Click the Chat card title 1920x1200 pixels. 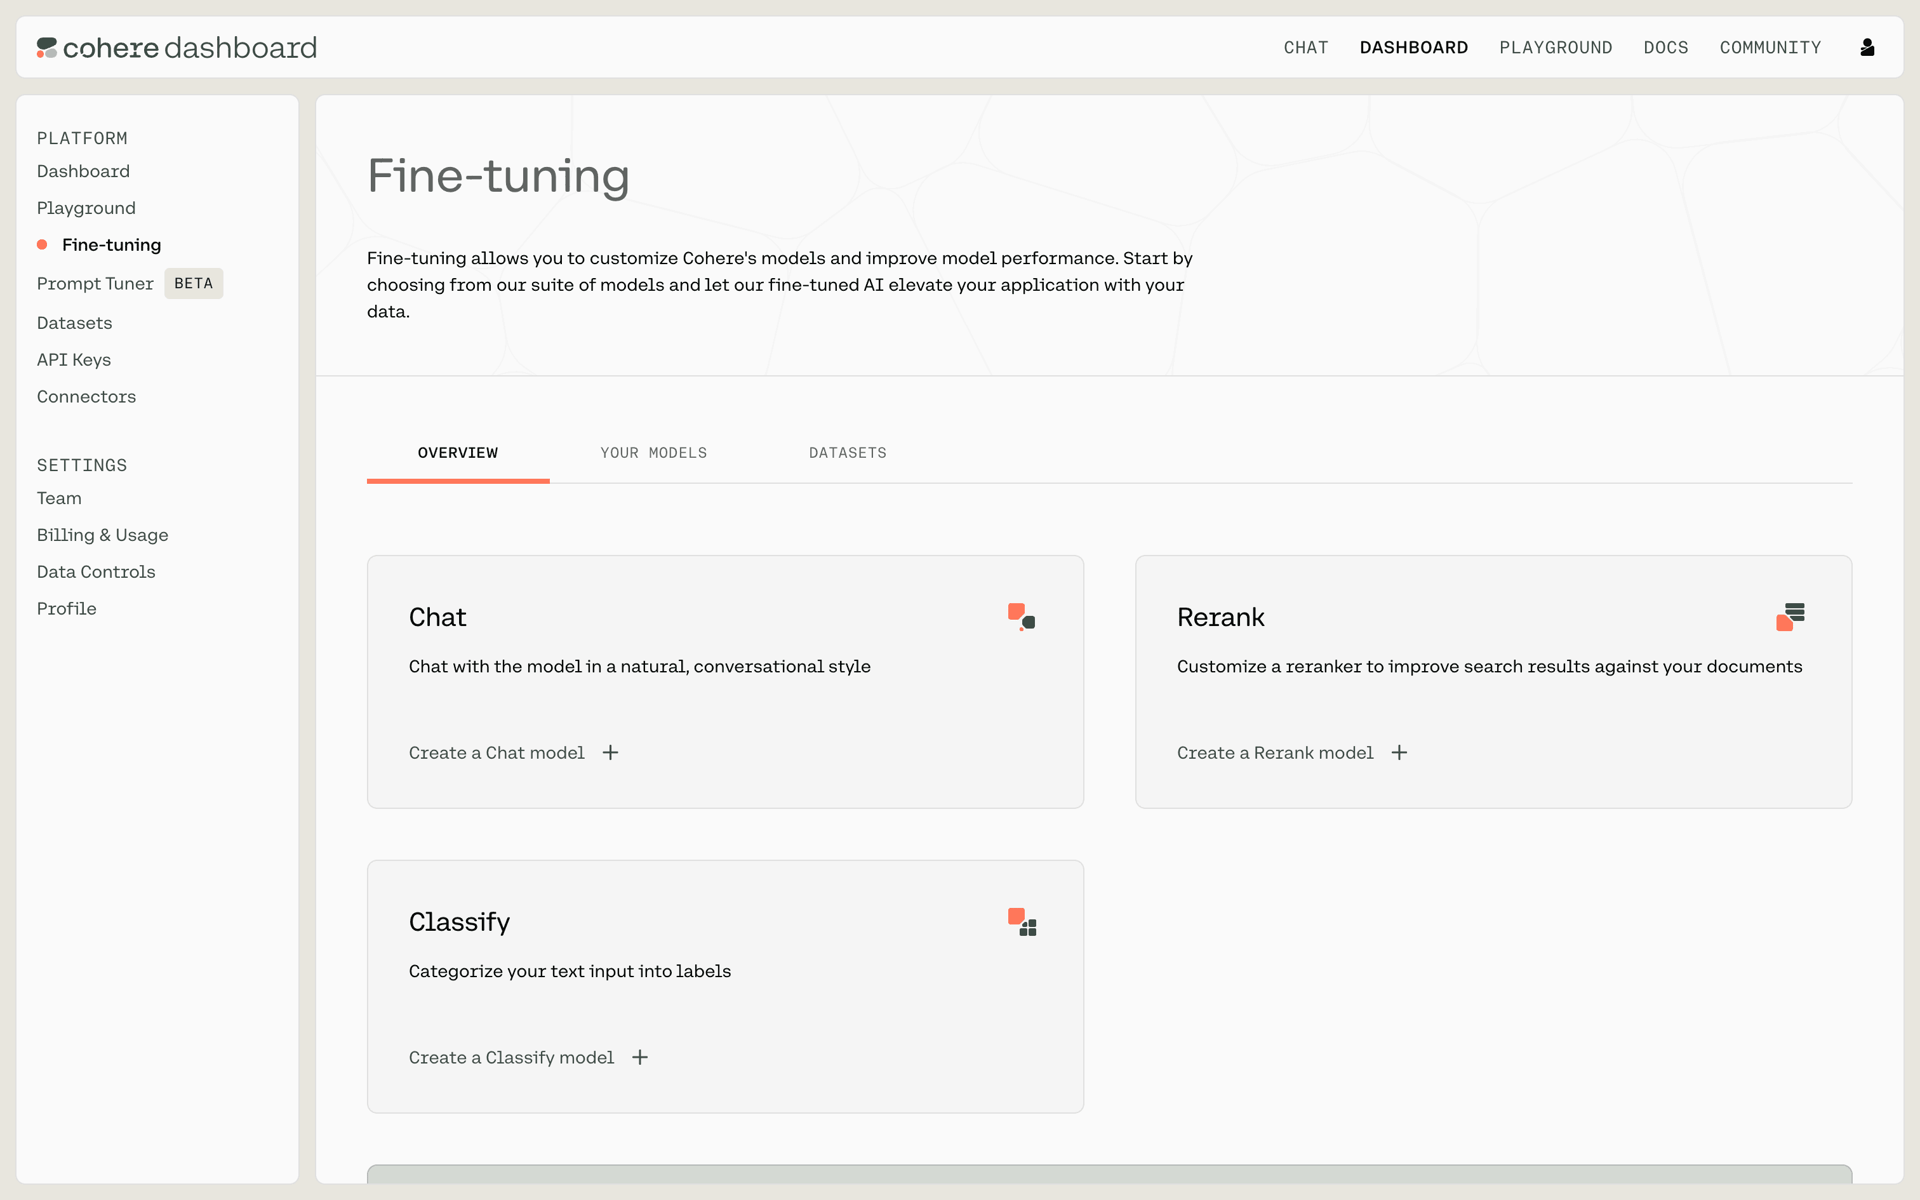pos(437,617)
